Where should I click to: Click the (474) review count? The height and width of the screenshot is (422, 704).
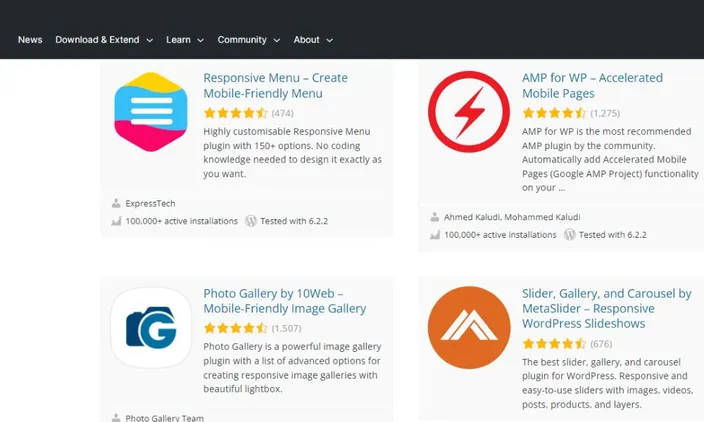coord(282,113)
